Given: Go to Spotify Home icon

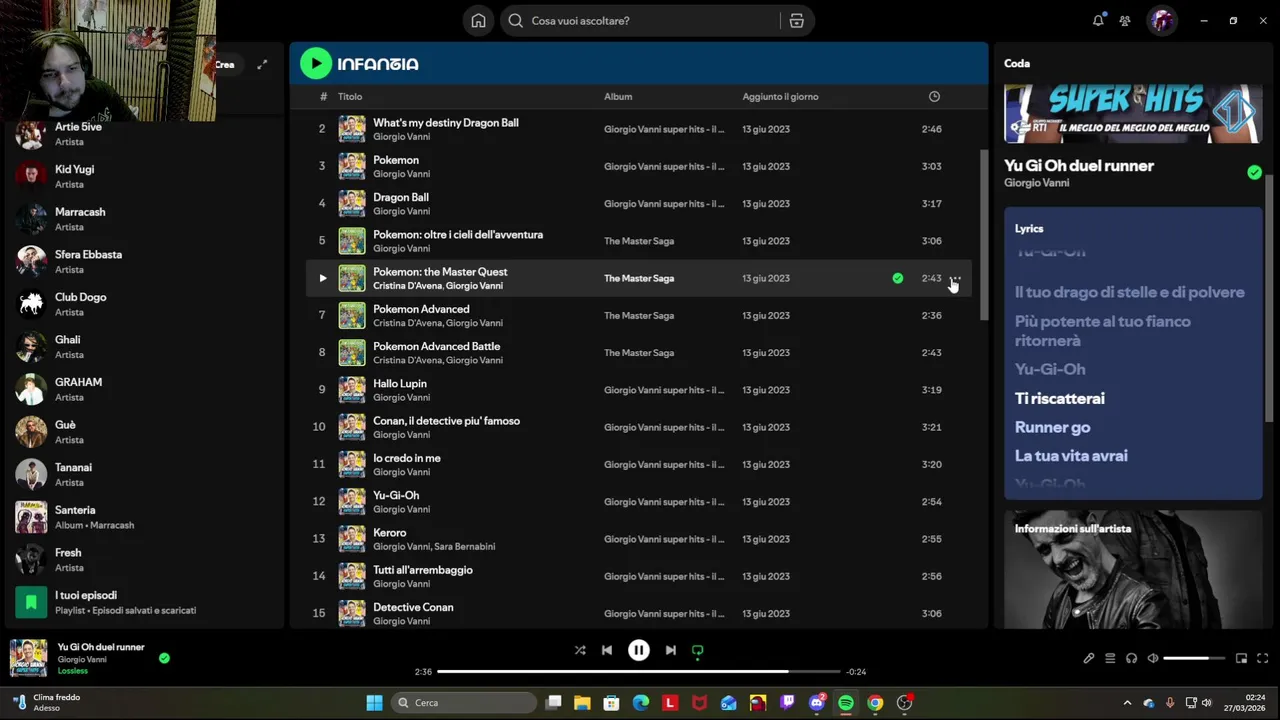Looking at the screenshot, I should click(x=478, y=21).
